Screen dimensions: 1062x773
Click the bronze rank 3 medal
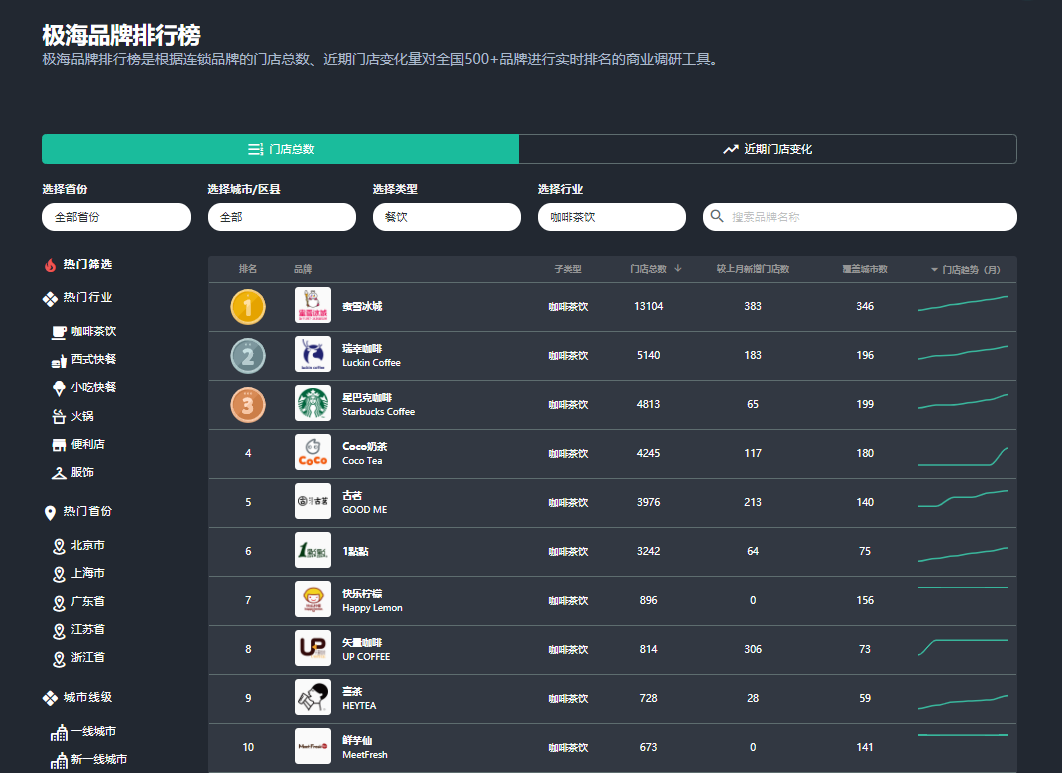(x=248, y=405)
